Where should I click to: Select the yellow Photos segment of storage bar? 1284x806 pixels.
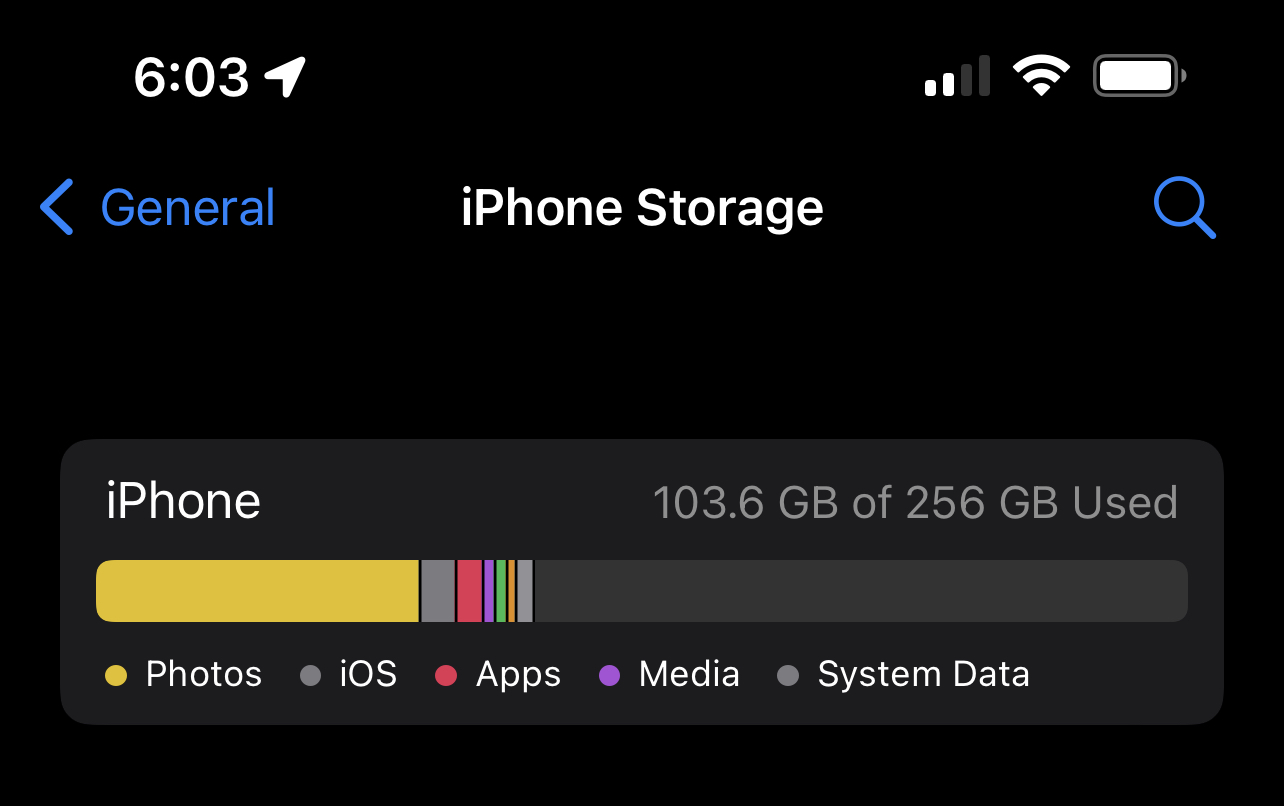point(257,591)
